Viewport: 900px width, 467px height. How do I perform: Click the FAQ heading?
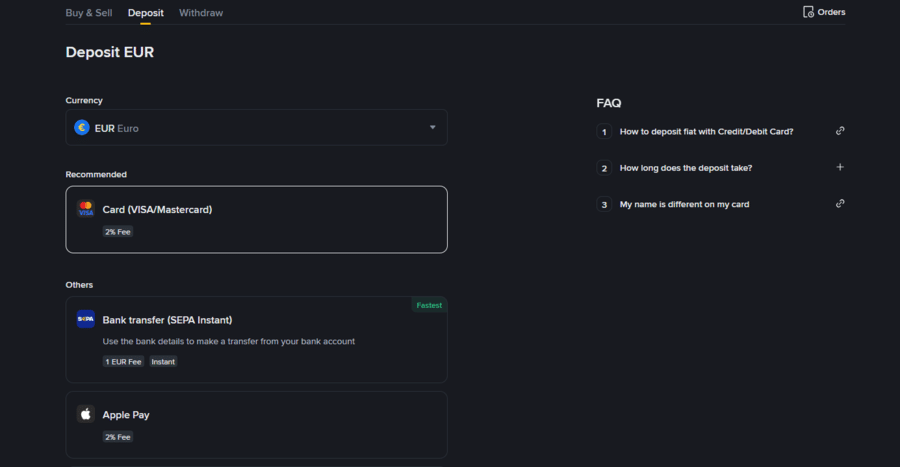pyautogui.click(x=608, y=103)
